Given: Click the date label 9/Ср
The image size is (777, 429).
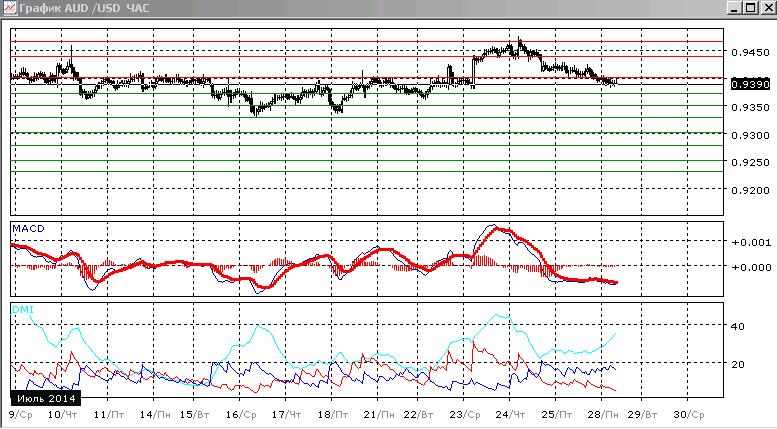Looking at the screenshot, I should tap(21, 415).
